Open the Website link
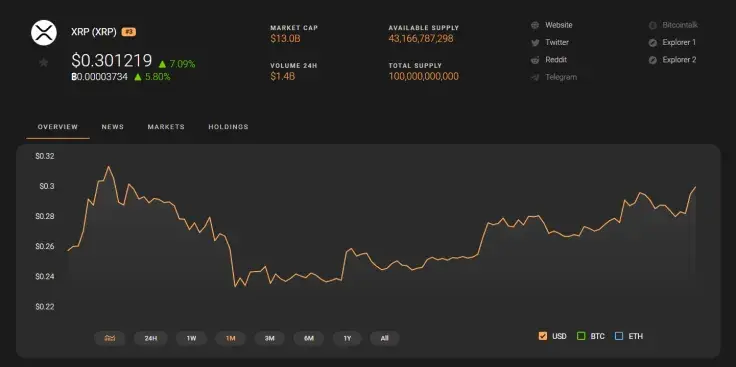Image resolution: width=736 pixels, height=367 pixels. click(x=559, y=25)
